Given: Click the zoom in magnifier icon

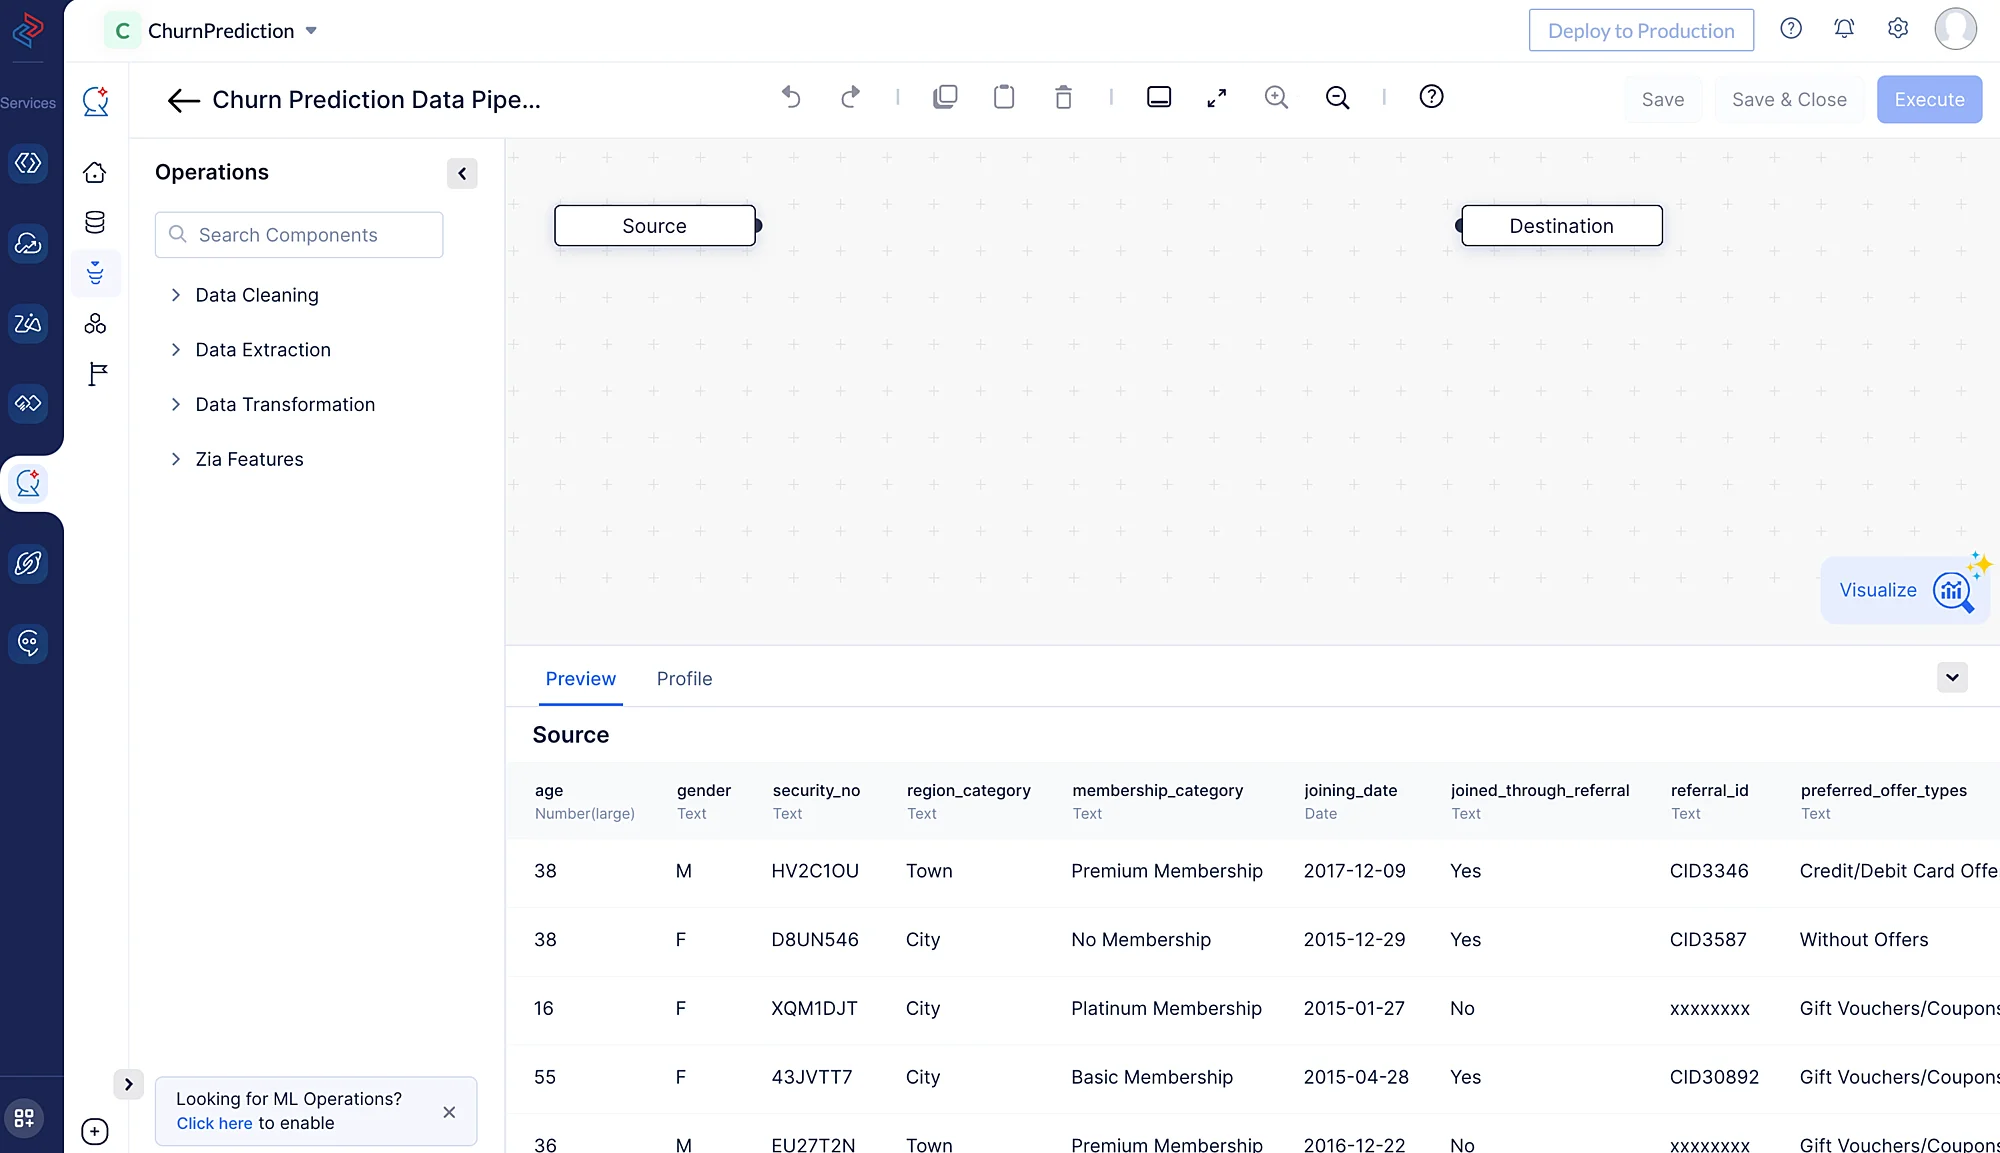Looking at the screenshot, I should 1276,97.
